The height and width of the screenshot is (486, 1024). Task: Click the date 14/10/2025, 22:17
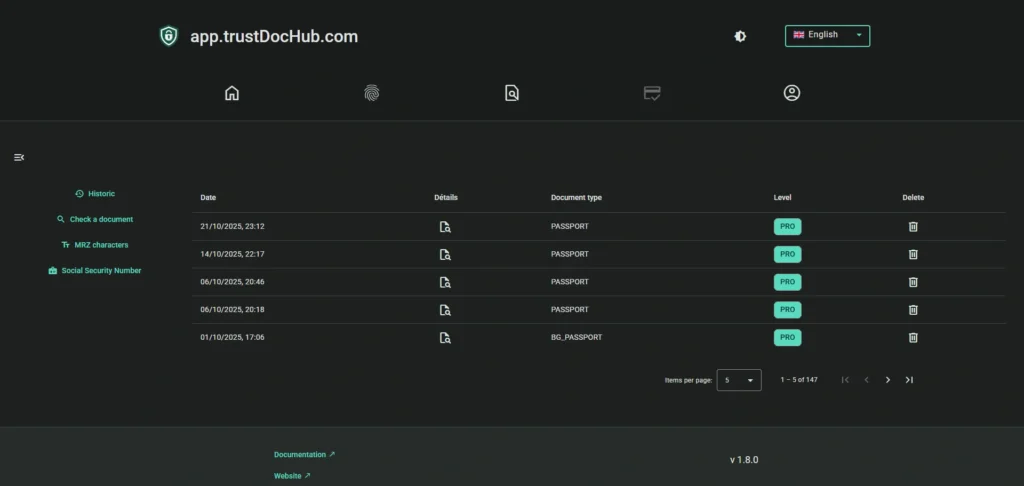coord(232,254)
